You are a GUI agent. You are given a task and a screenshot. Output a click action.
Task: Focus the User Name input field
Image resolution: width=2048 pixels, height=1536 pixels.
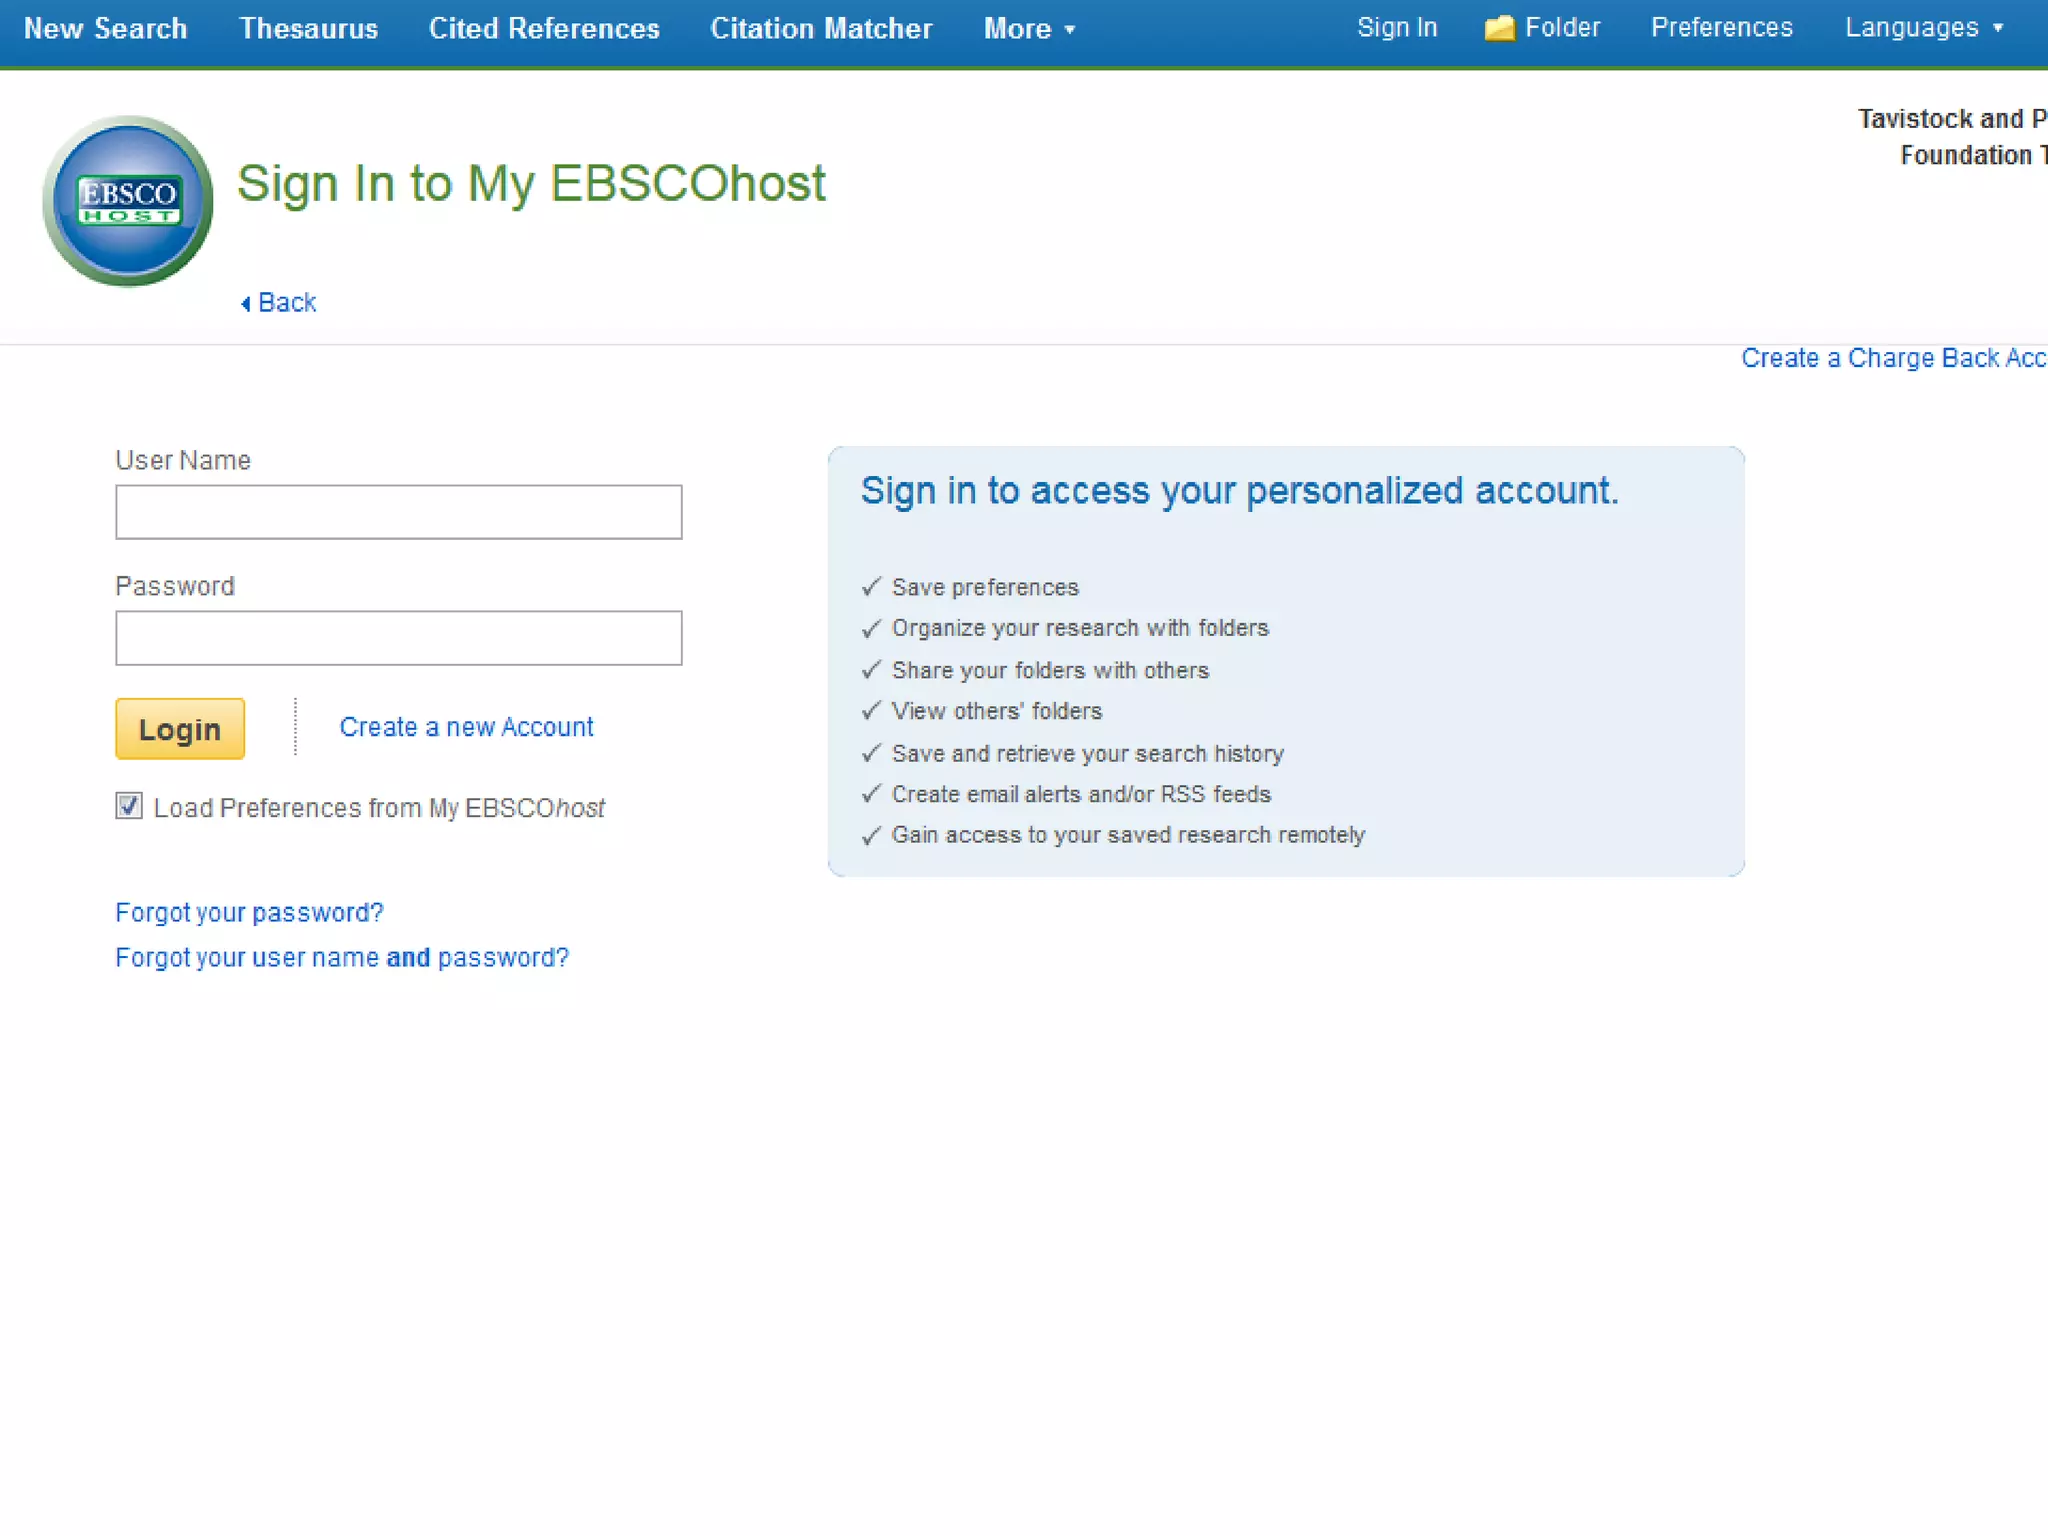pyautogui.click(x=398, y=512)
